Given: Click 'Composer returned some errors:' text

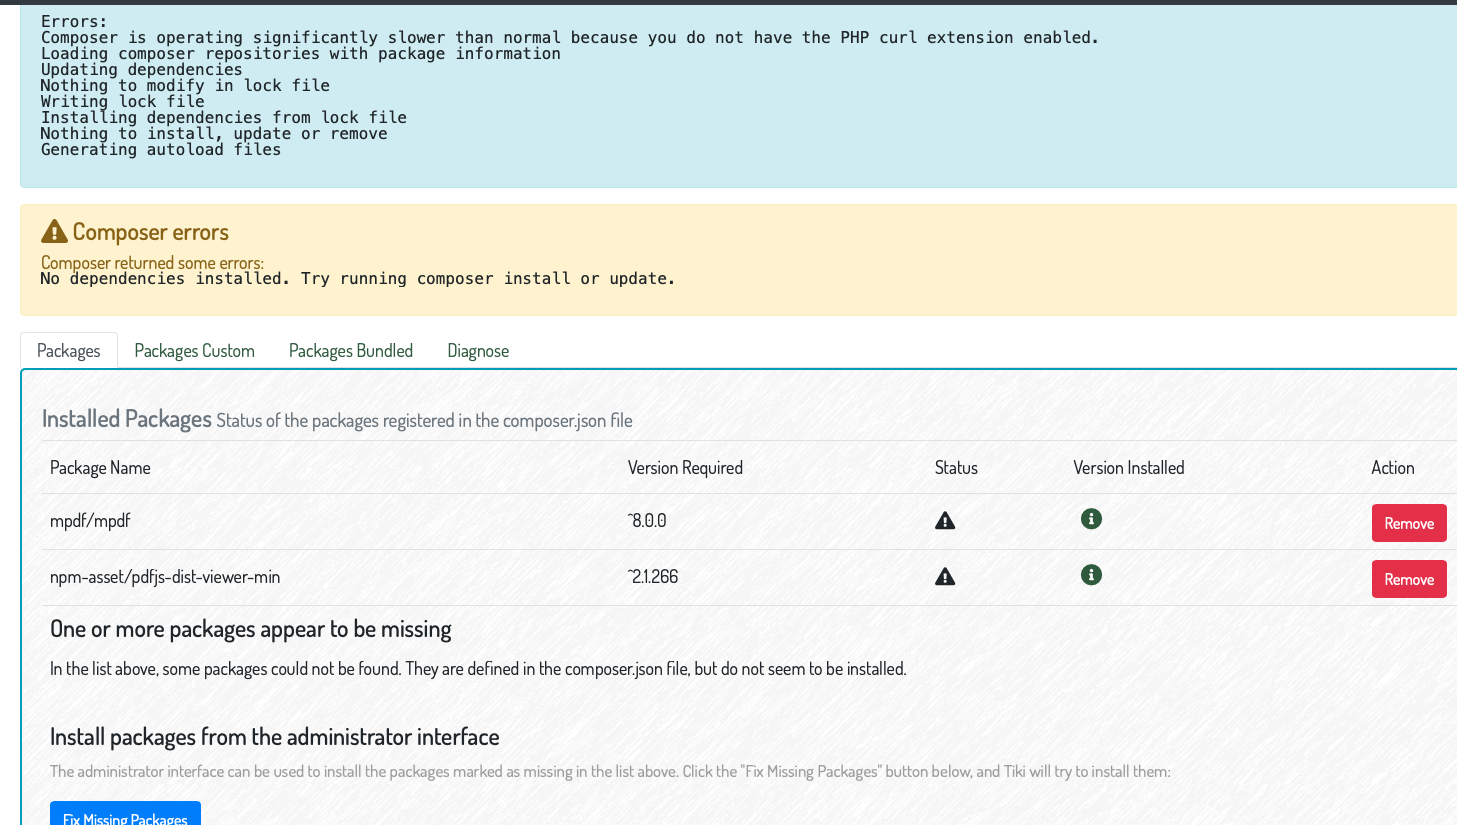Looking at the screenshot, I should [x=152, y=263].
